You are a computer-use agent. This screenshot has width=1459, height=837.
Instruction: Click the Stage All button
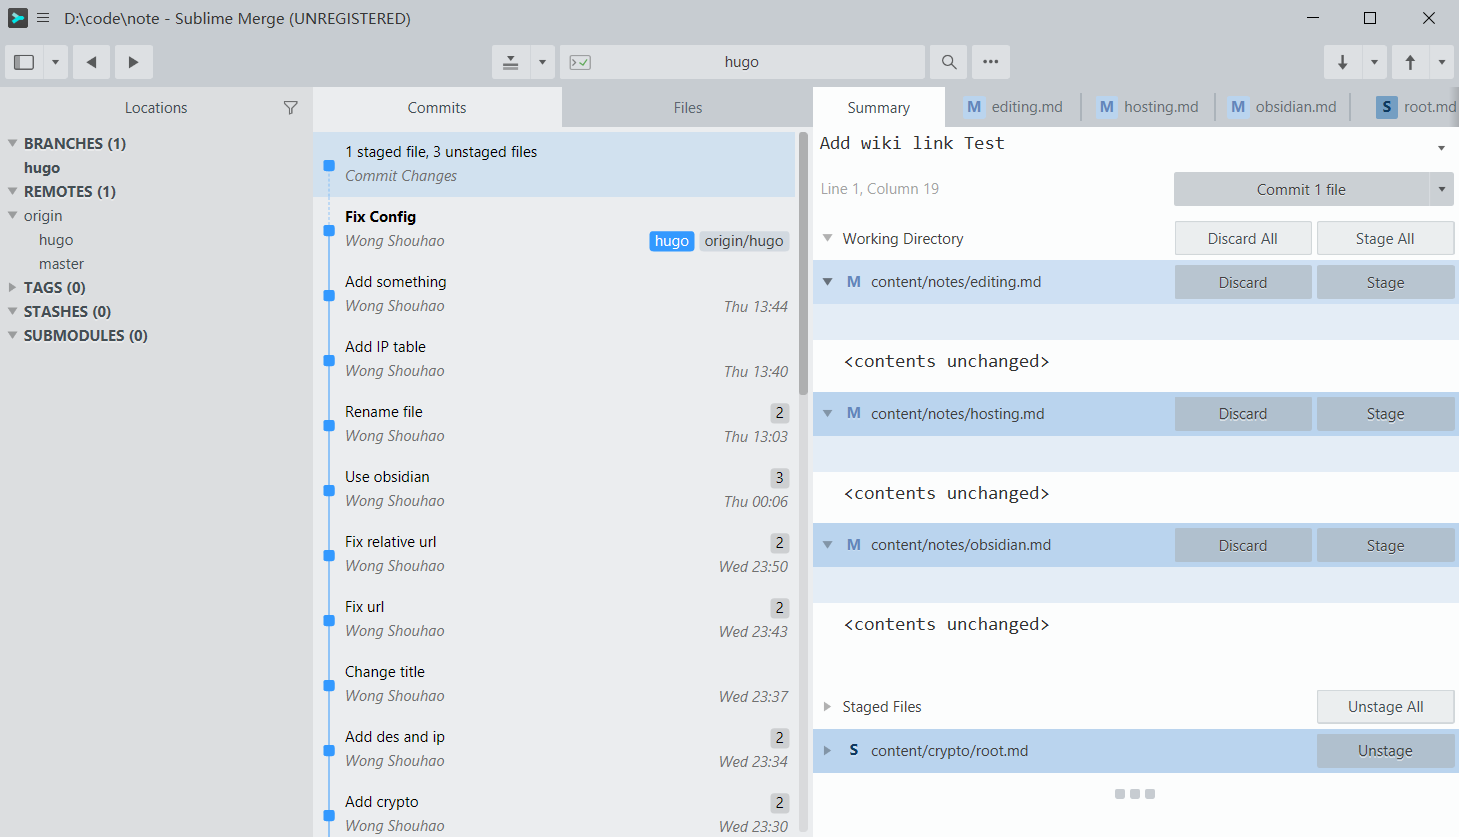pos(1384,239)
